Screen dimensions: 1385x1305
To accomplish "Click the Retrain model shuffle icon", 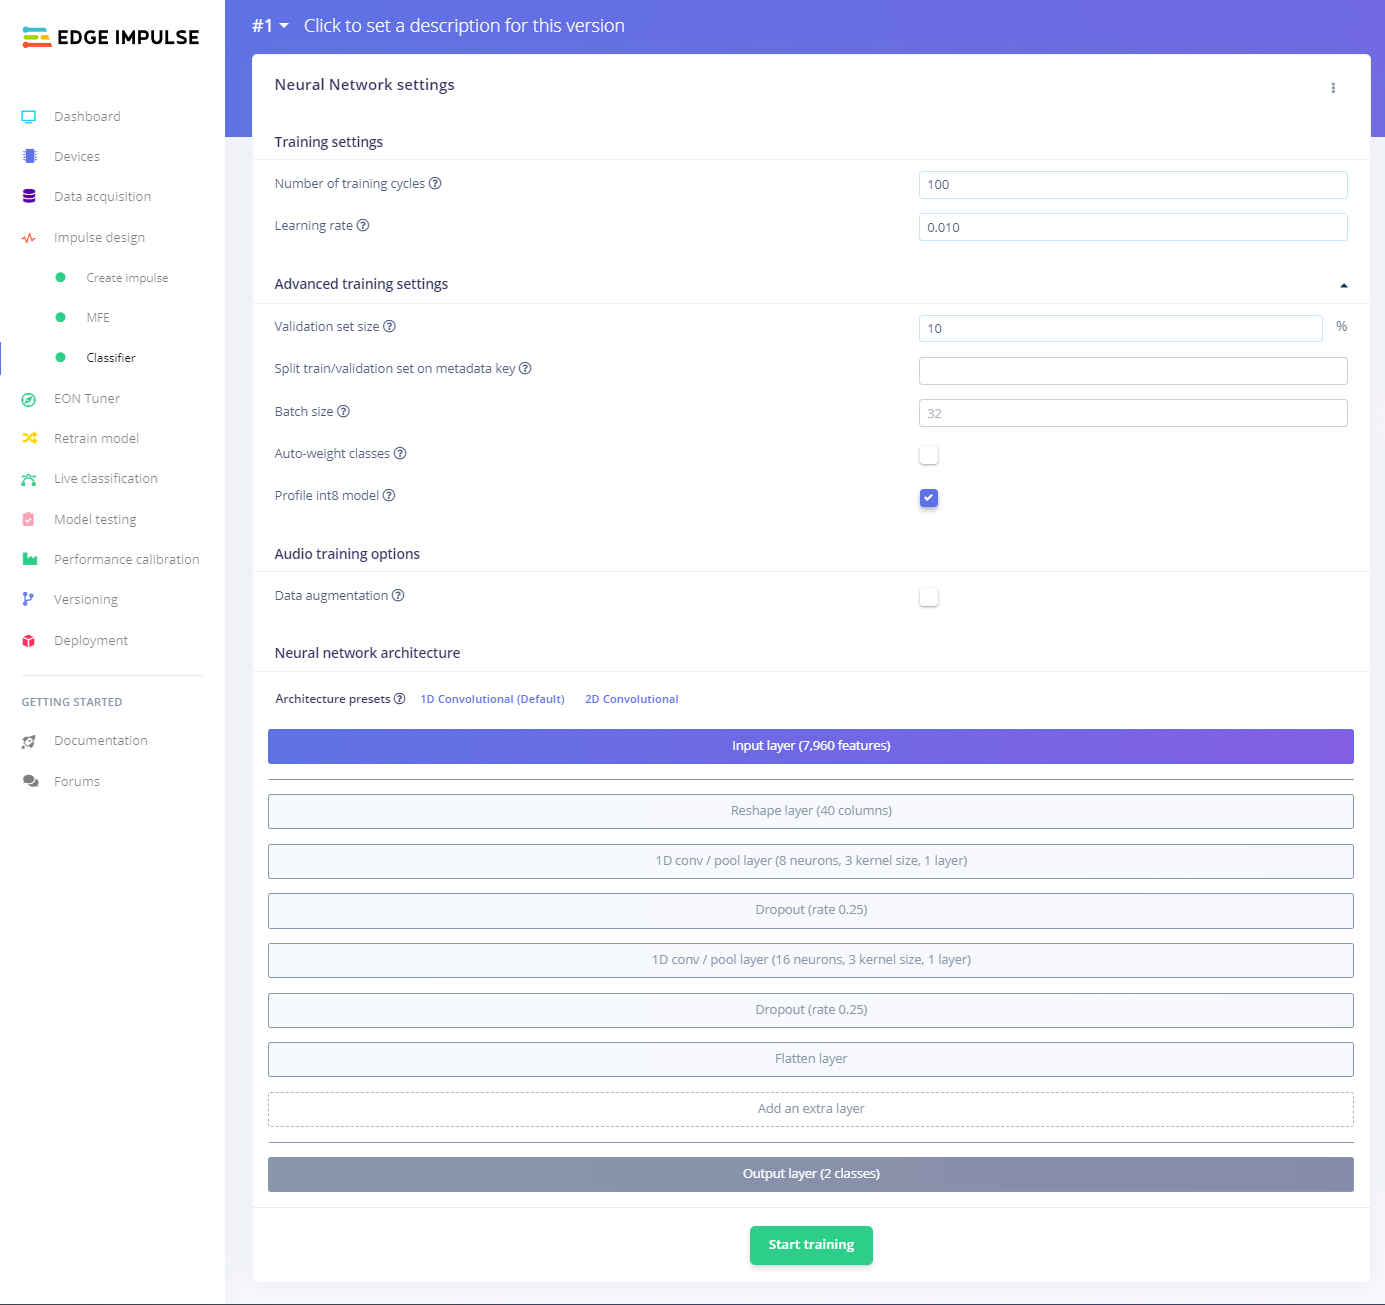I will (29, 439).
